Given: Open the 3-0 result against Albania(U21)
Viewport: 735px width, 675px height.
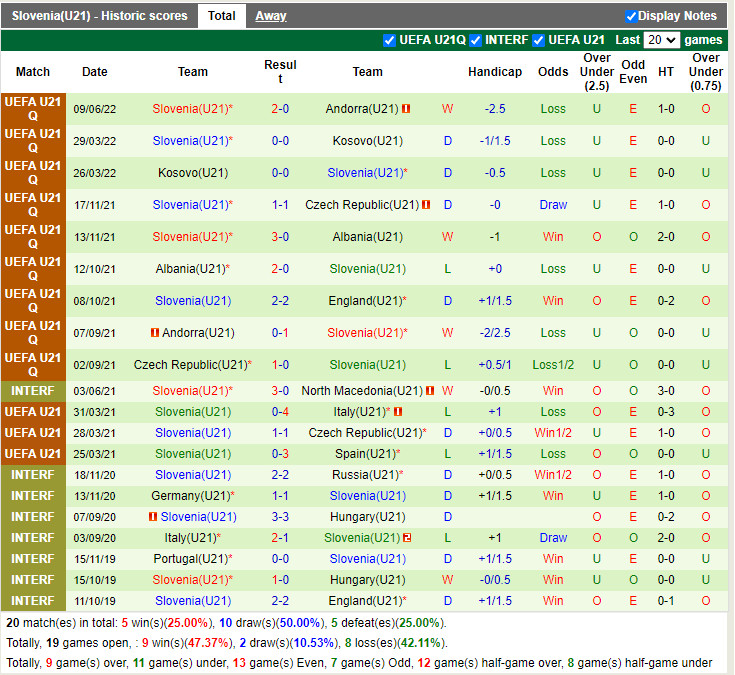Looking at the screenshot, I should tap(280, 237).
